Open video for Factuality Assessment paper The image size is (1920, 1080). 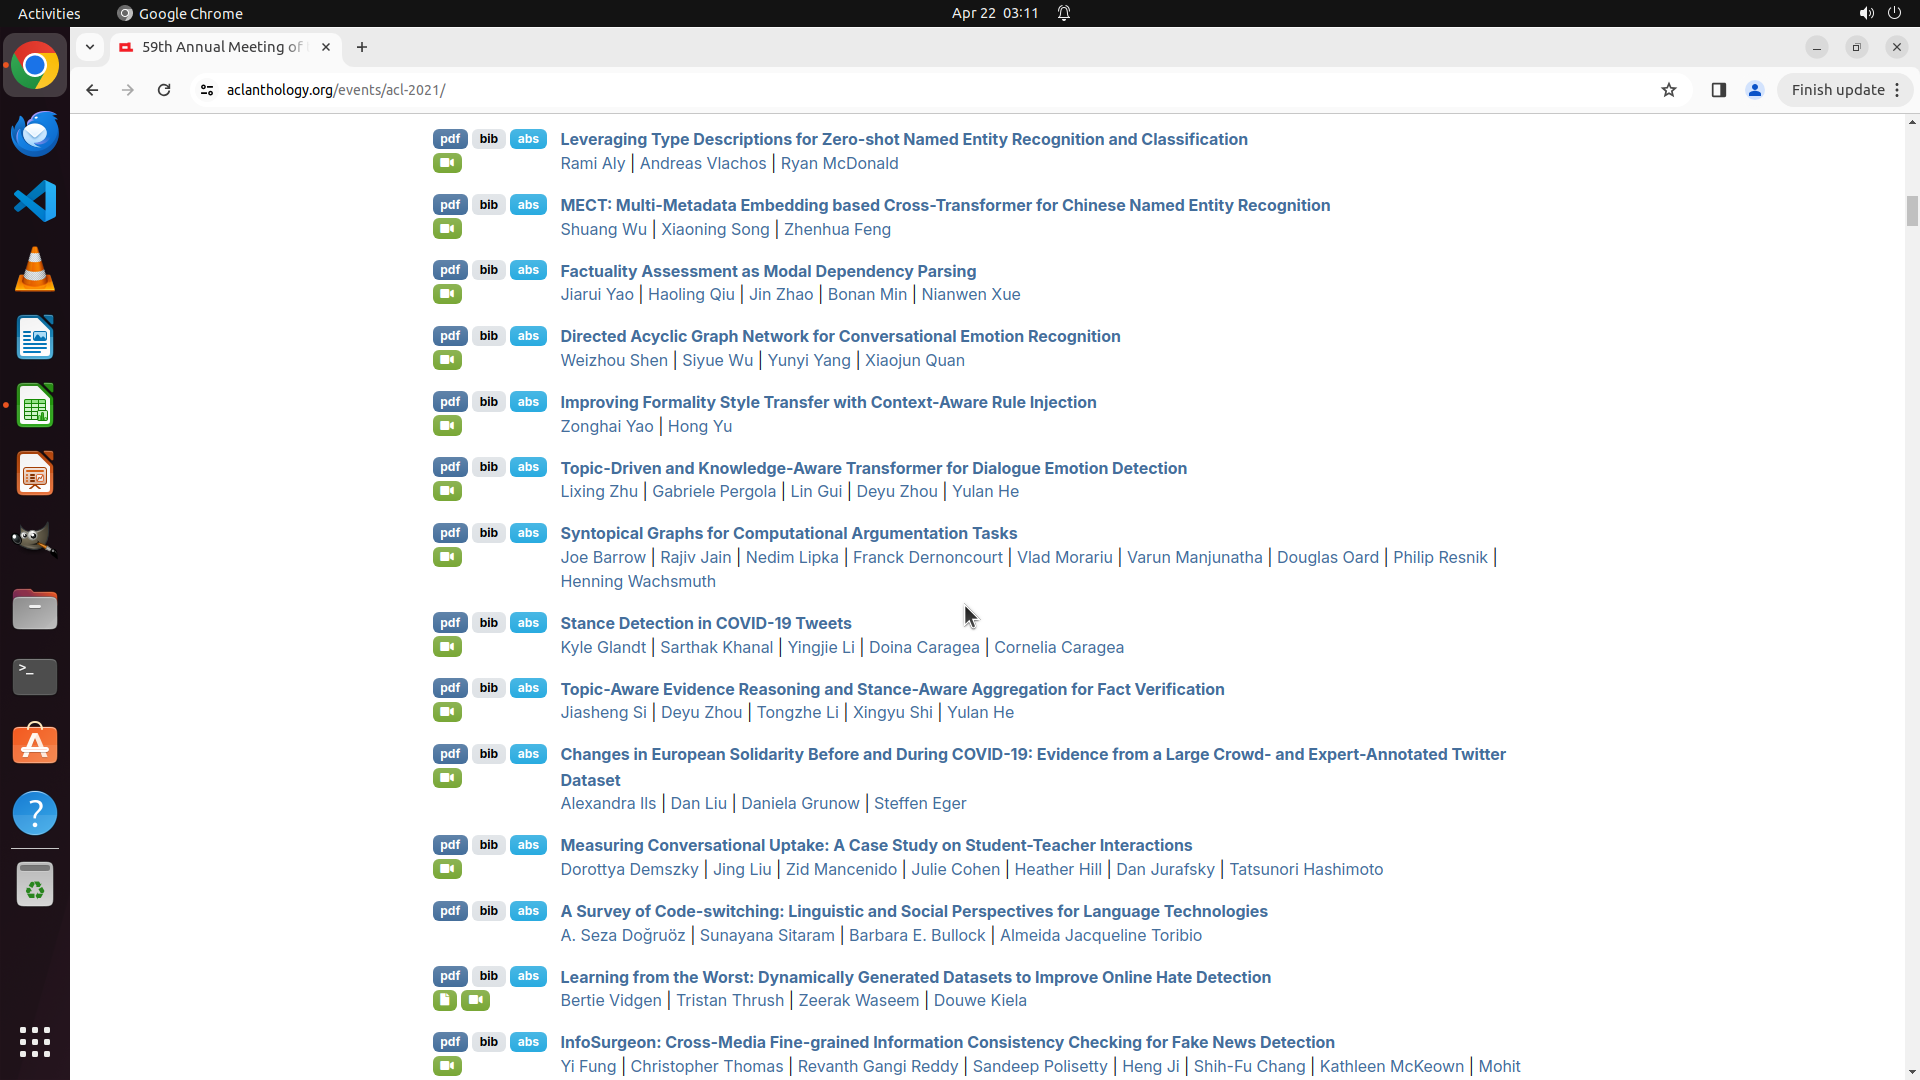click(447, 294)
